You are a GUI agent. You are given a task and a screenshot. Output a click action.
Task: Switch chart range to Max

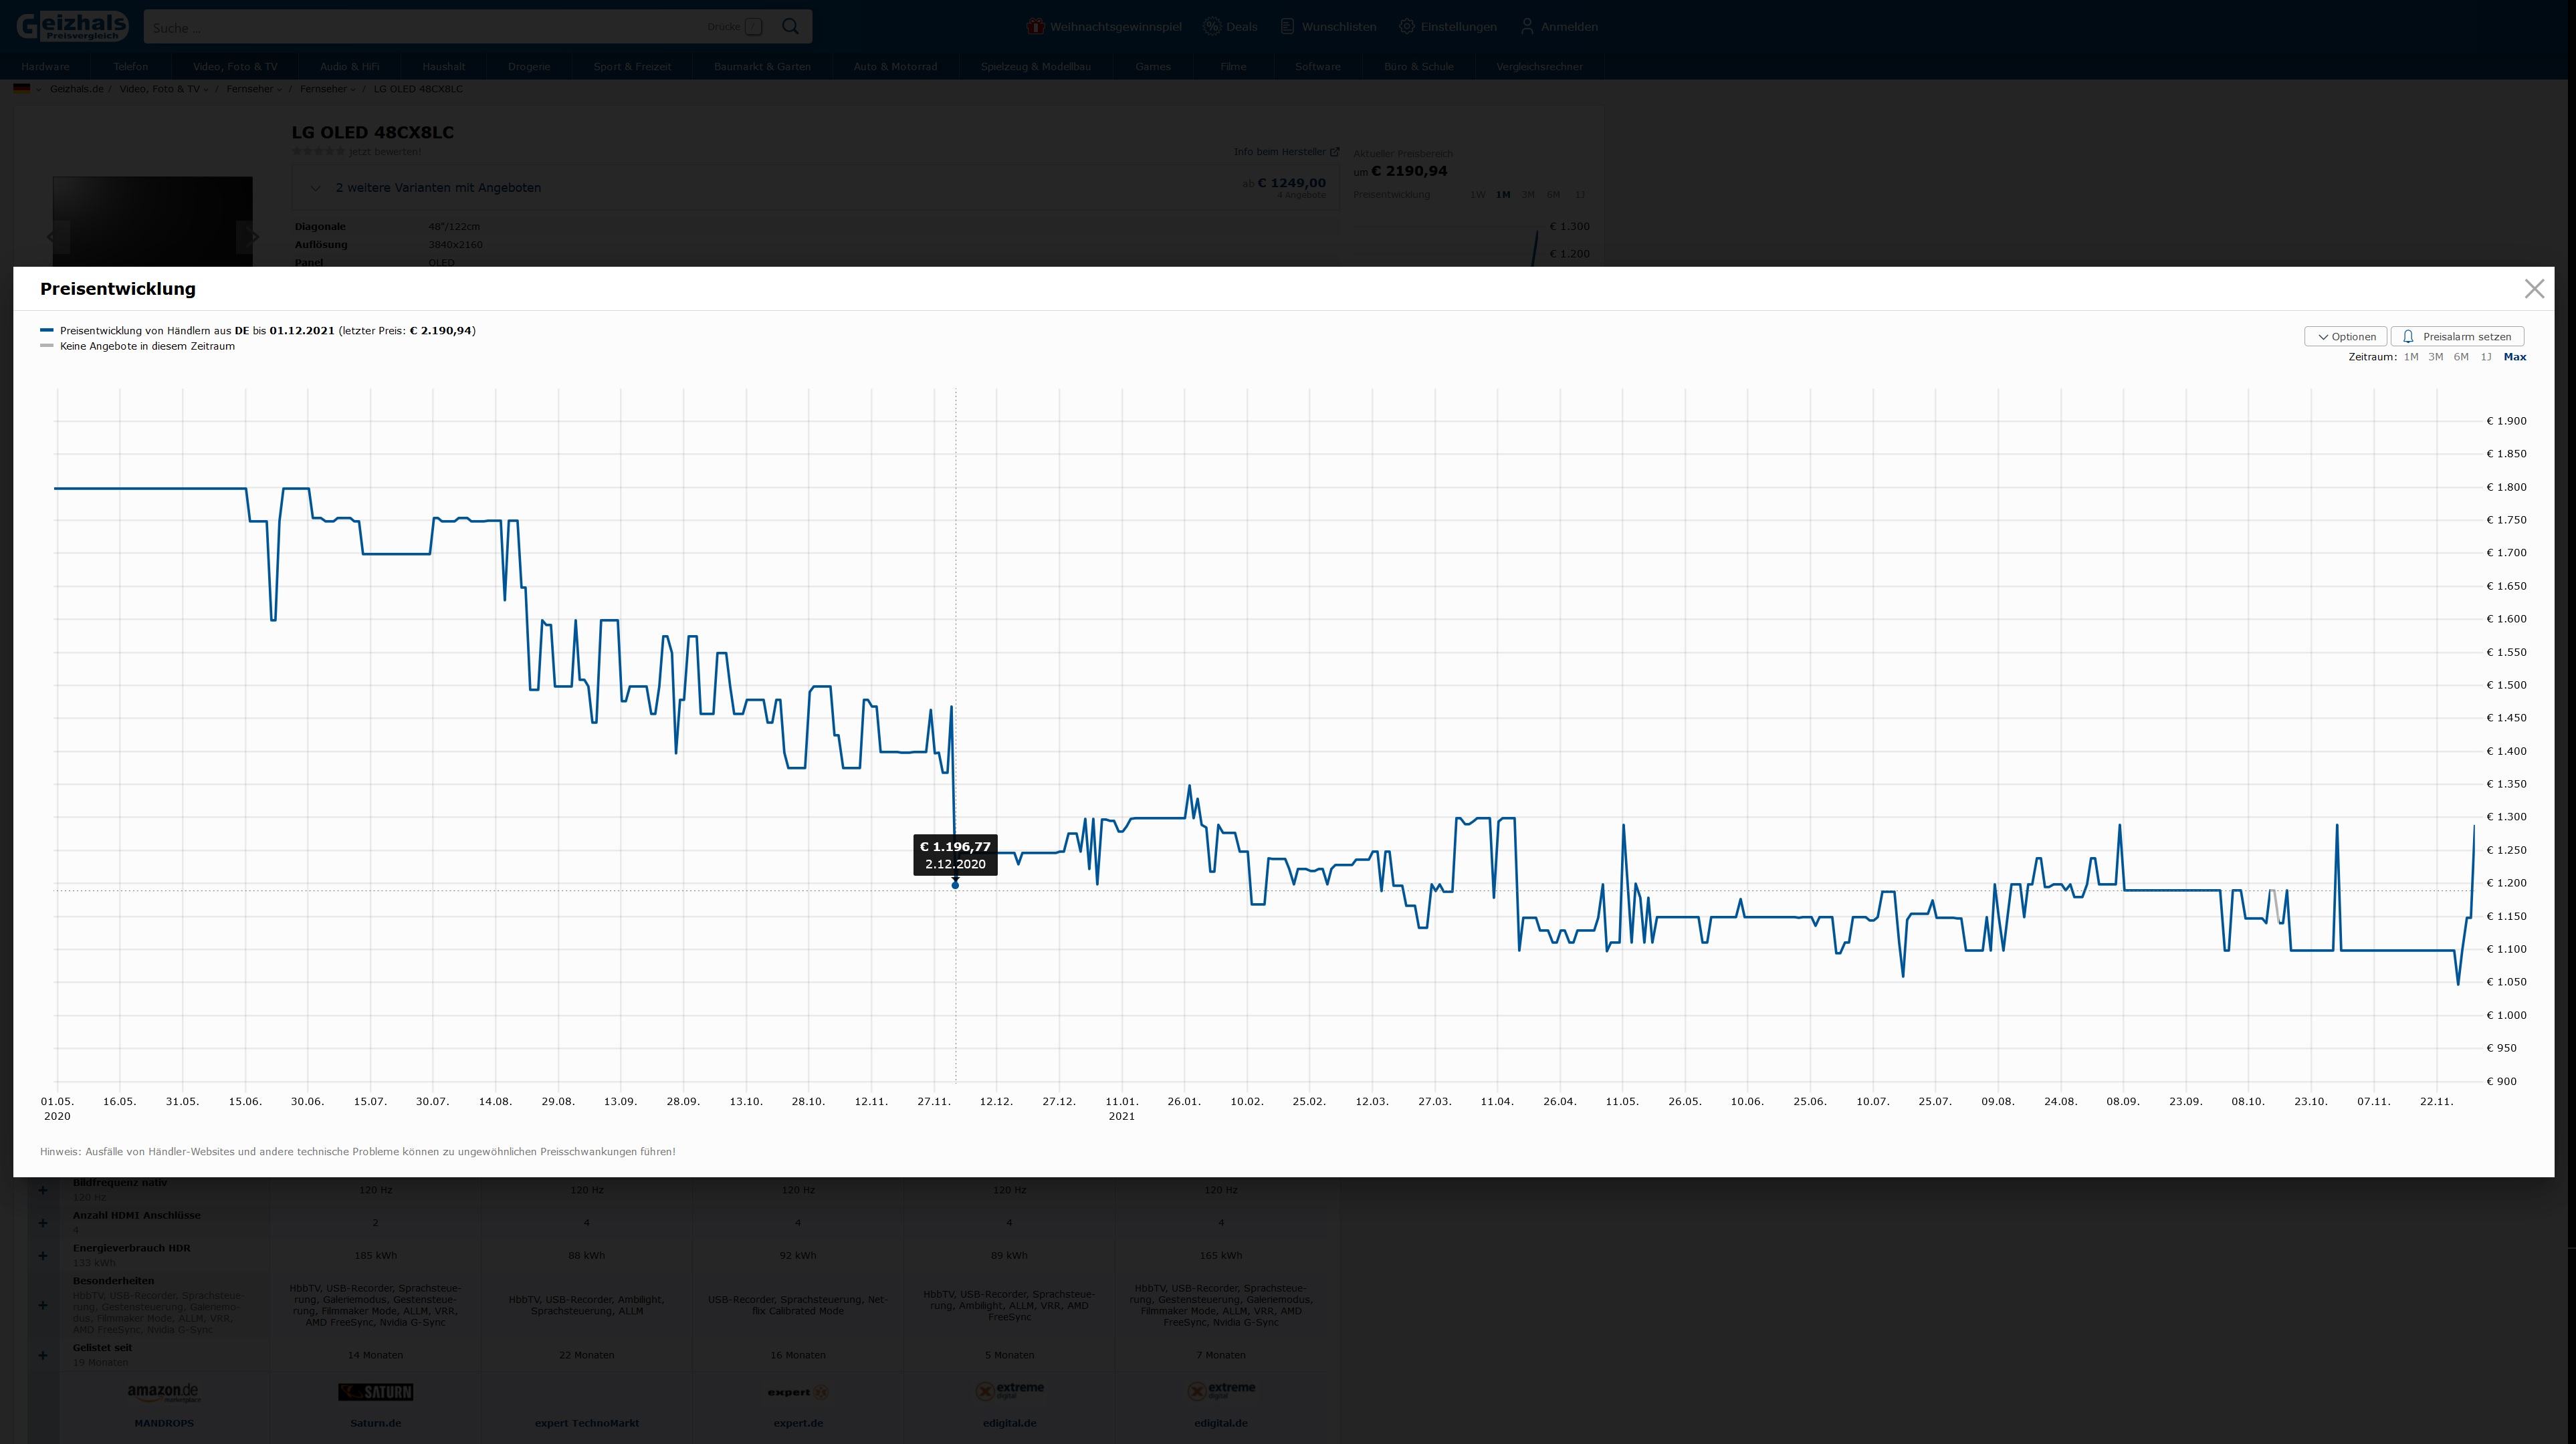coord(2514,357)
